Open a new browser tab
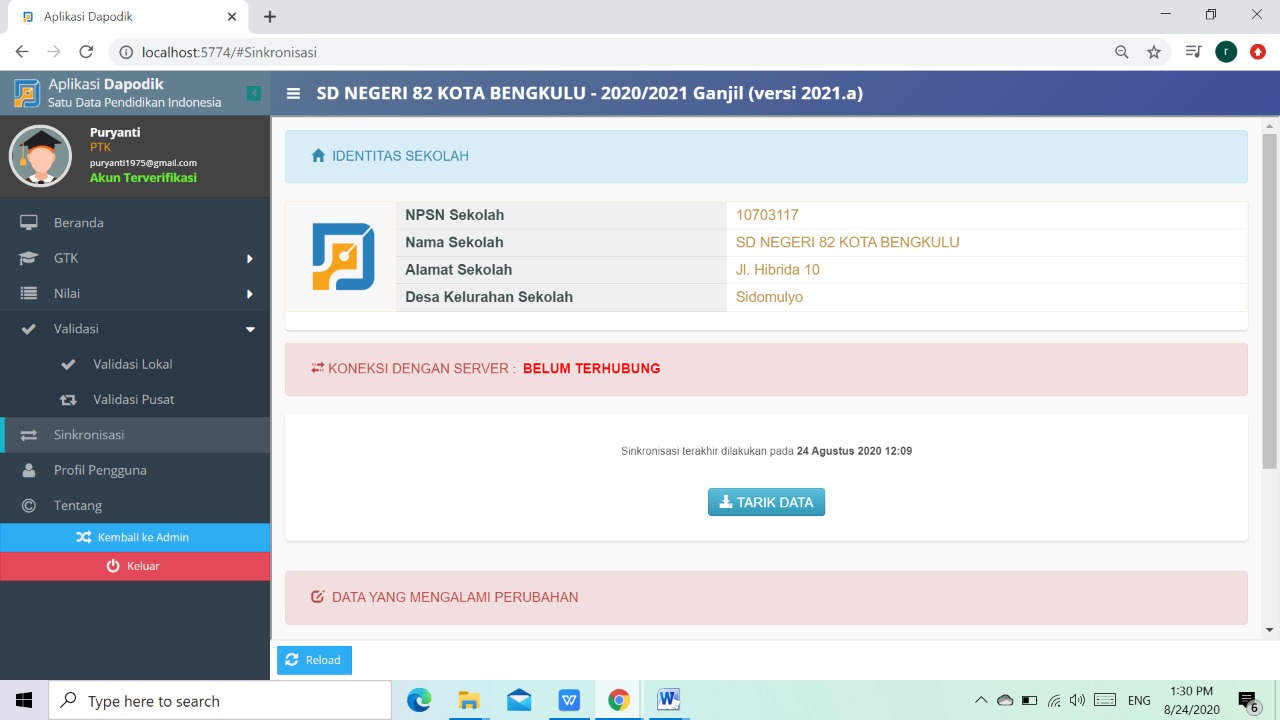This screenshot has width=1280, height=720. (x=270, y=16)
